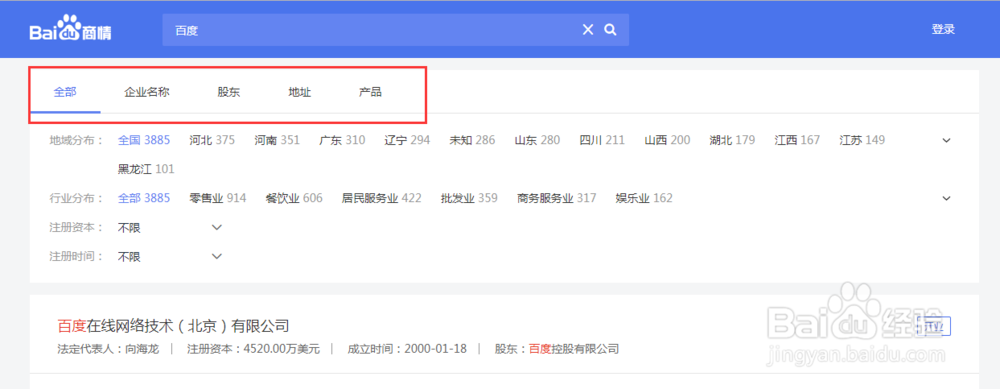Viewport: 1000px width, 389px height.
Task: Switch to the 企业名称 tab
Action: coord(147,92)
